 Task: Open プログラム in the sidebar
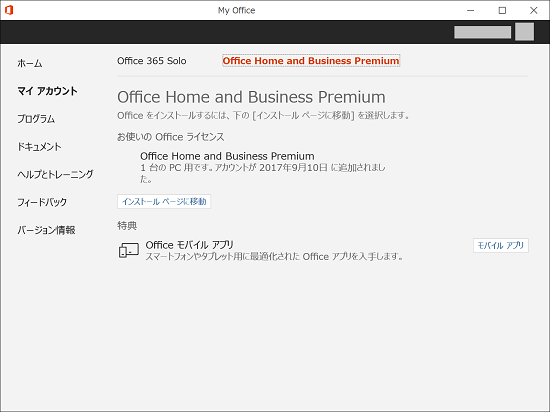[36, 119]
